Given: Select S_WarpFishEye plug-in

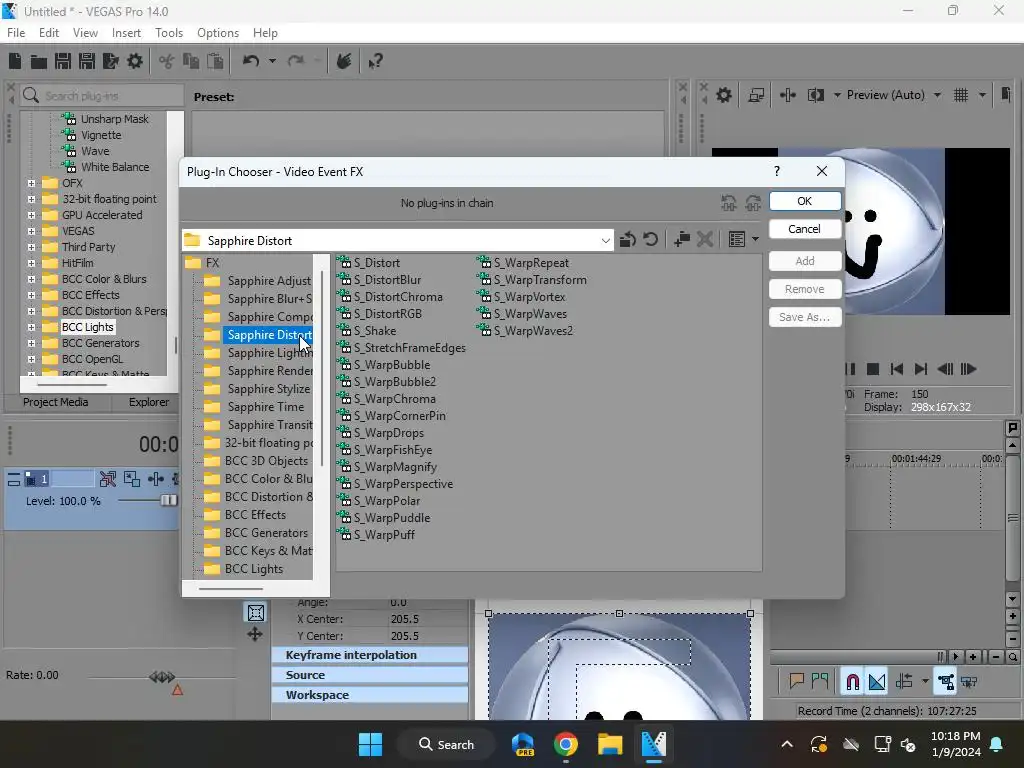Looking at the screenshot, I should coord(385,450).
